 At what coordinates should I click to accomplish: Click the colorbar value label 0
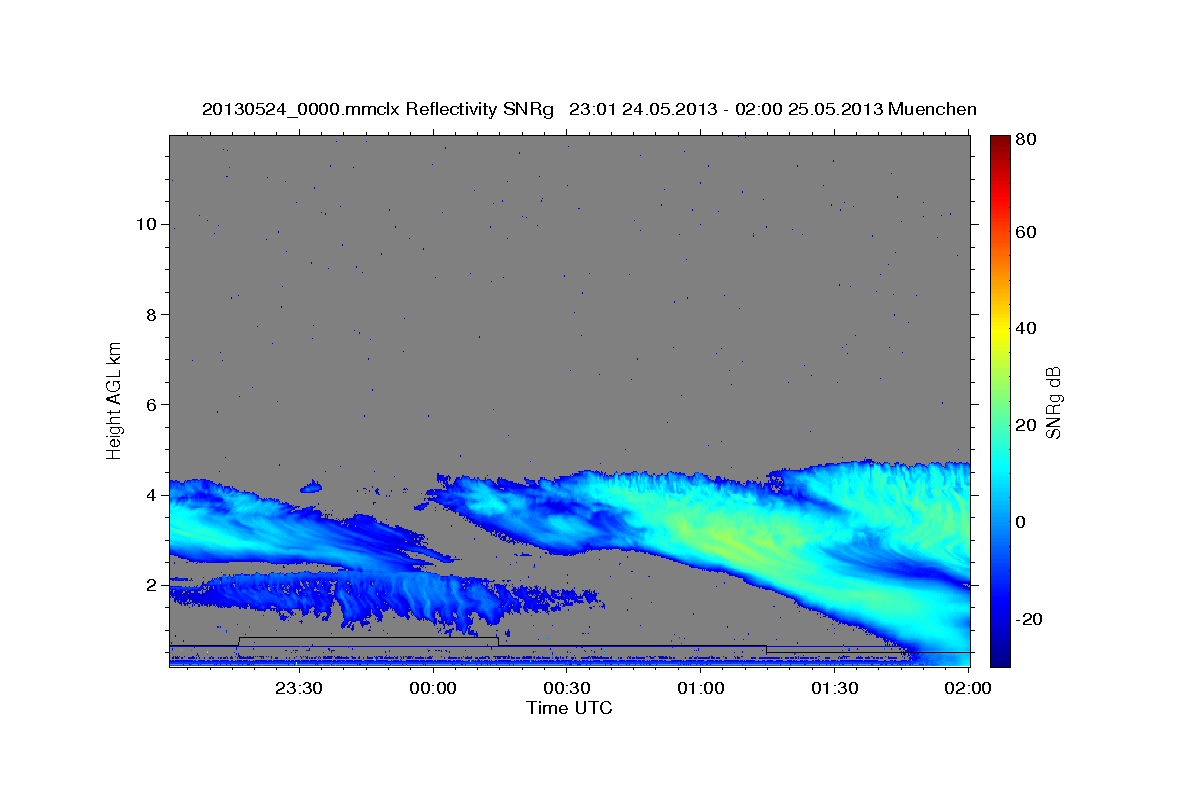(x=1020, y=522)
